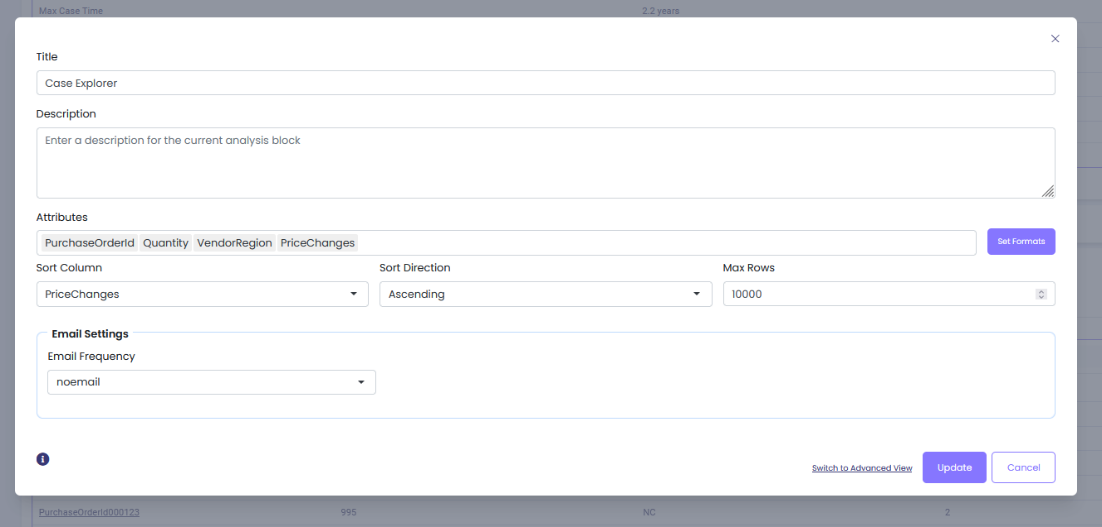Click the Update button
Viewport: 1102px width, 527px height.
954,468
